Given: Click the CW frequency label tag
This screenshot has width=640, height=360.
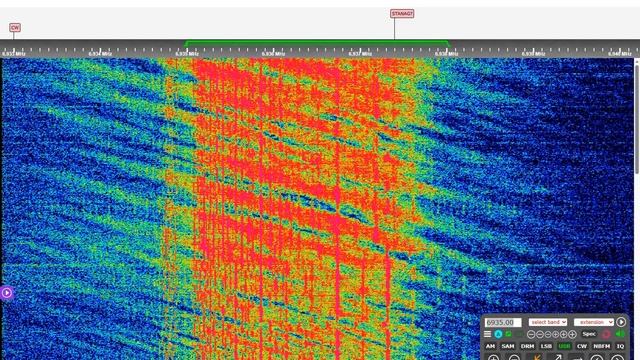Looking at the screenshot, I should point(15,28).
